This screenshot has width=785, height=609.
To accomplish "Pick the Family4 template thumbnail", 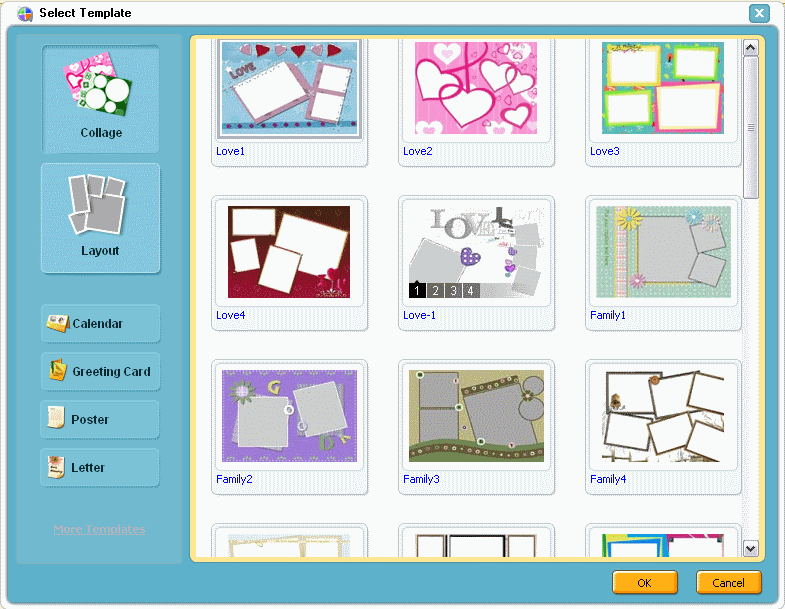I will tap(663, 416).
